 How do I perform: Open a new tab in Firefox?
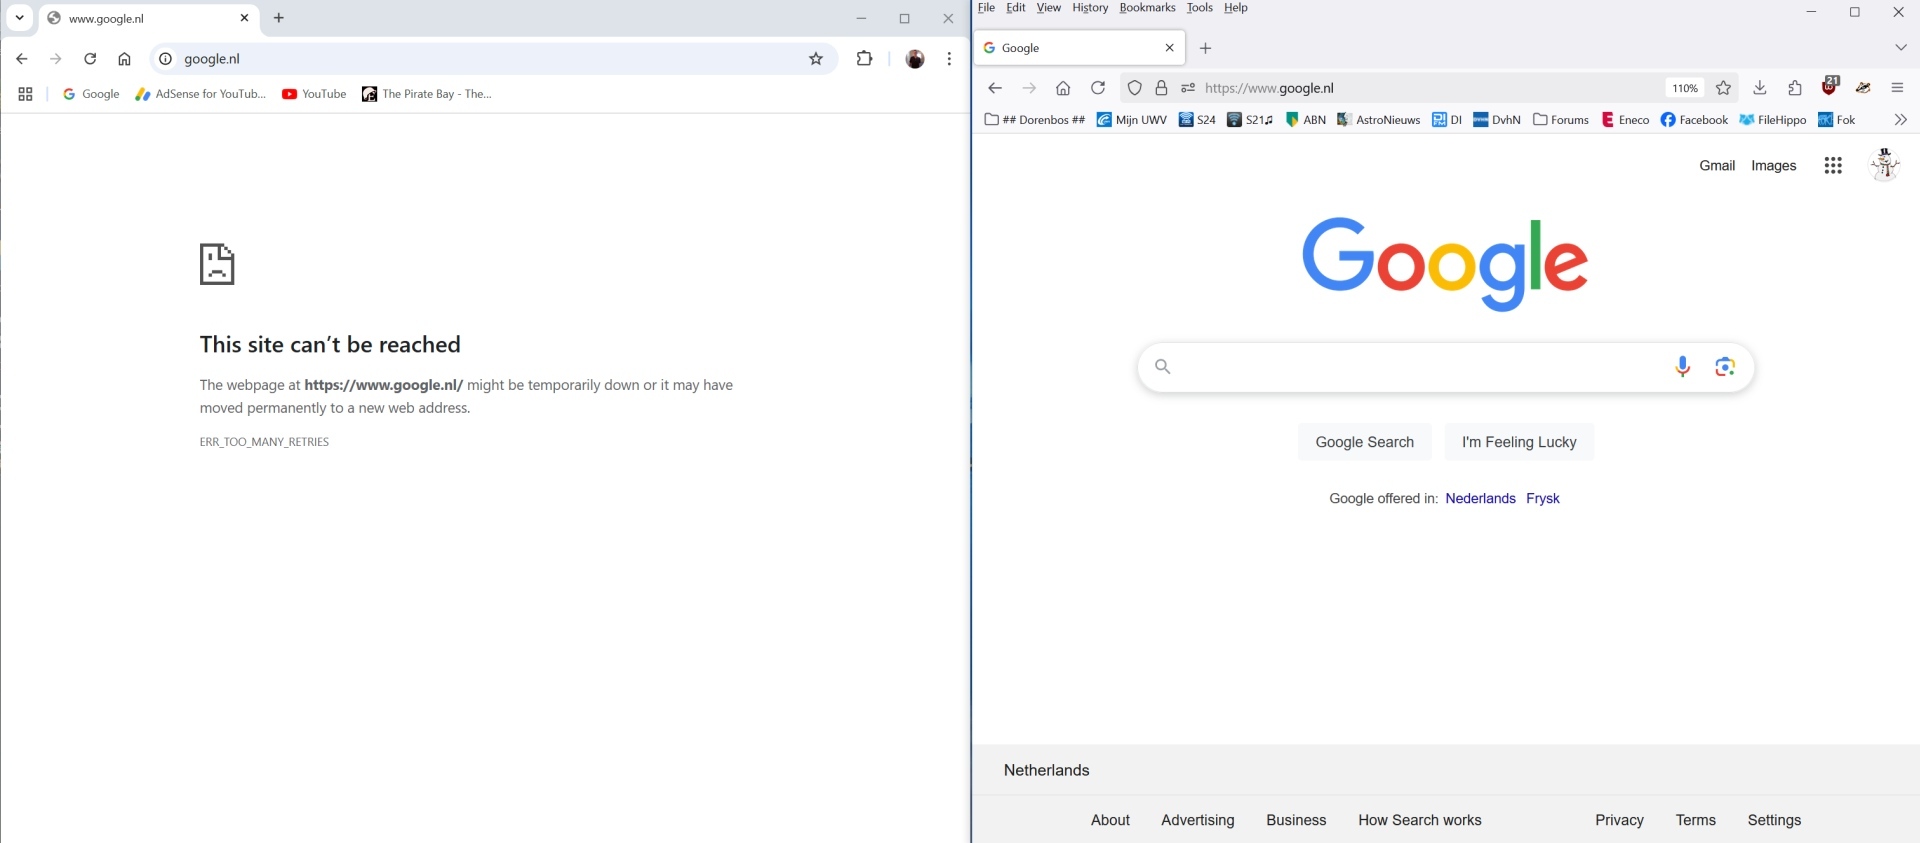[1206, 48]
